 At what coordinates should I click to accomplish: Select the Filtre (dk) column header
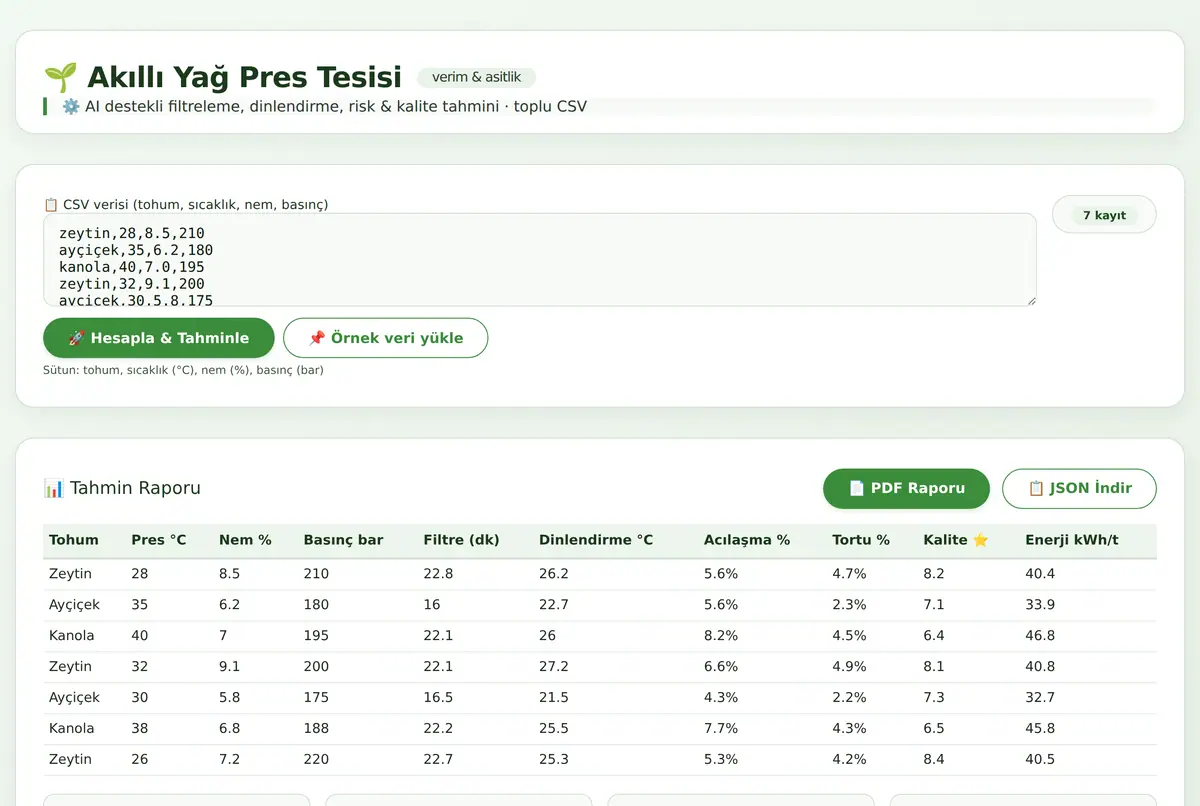(461, 540)
